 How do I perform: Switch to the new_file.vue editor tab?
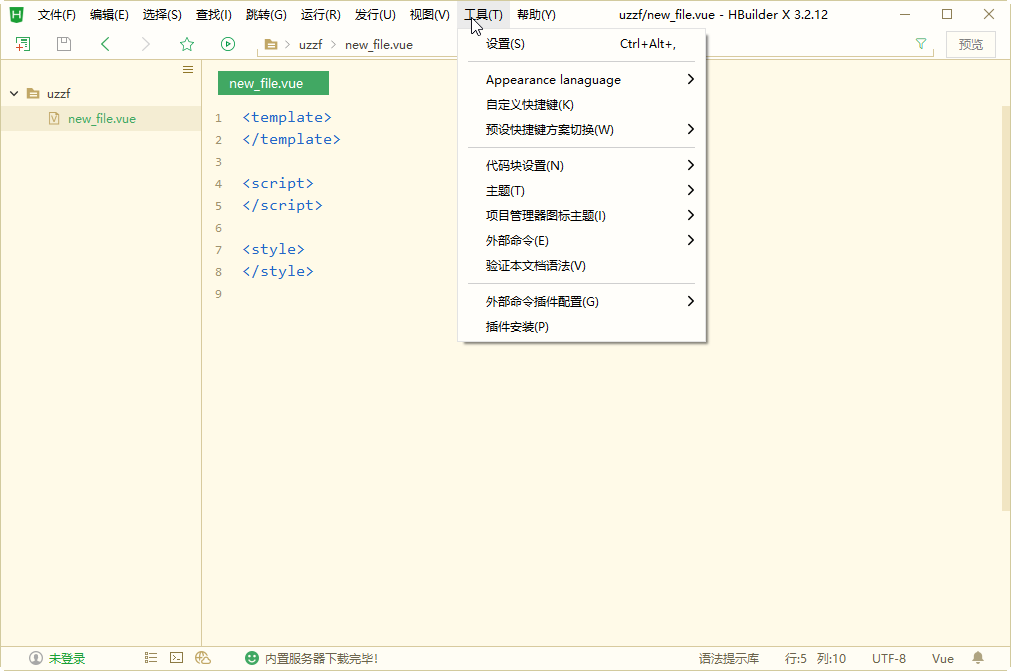[x=273, y=83]
